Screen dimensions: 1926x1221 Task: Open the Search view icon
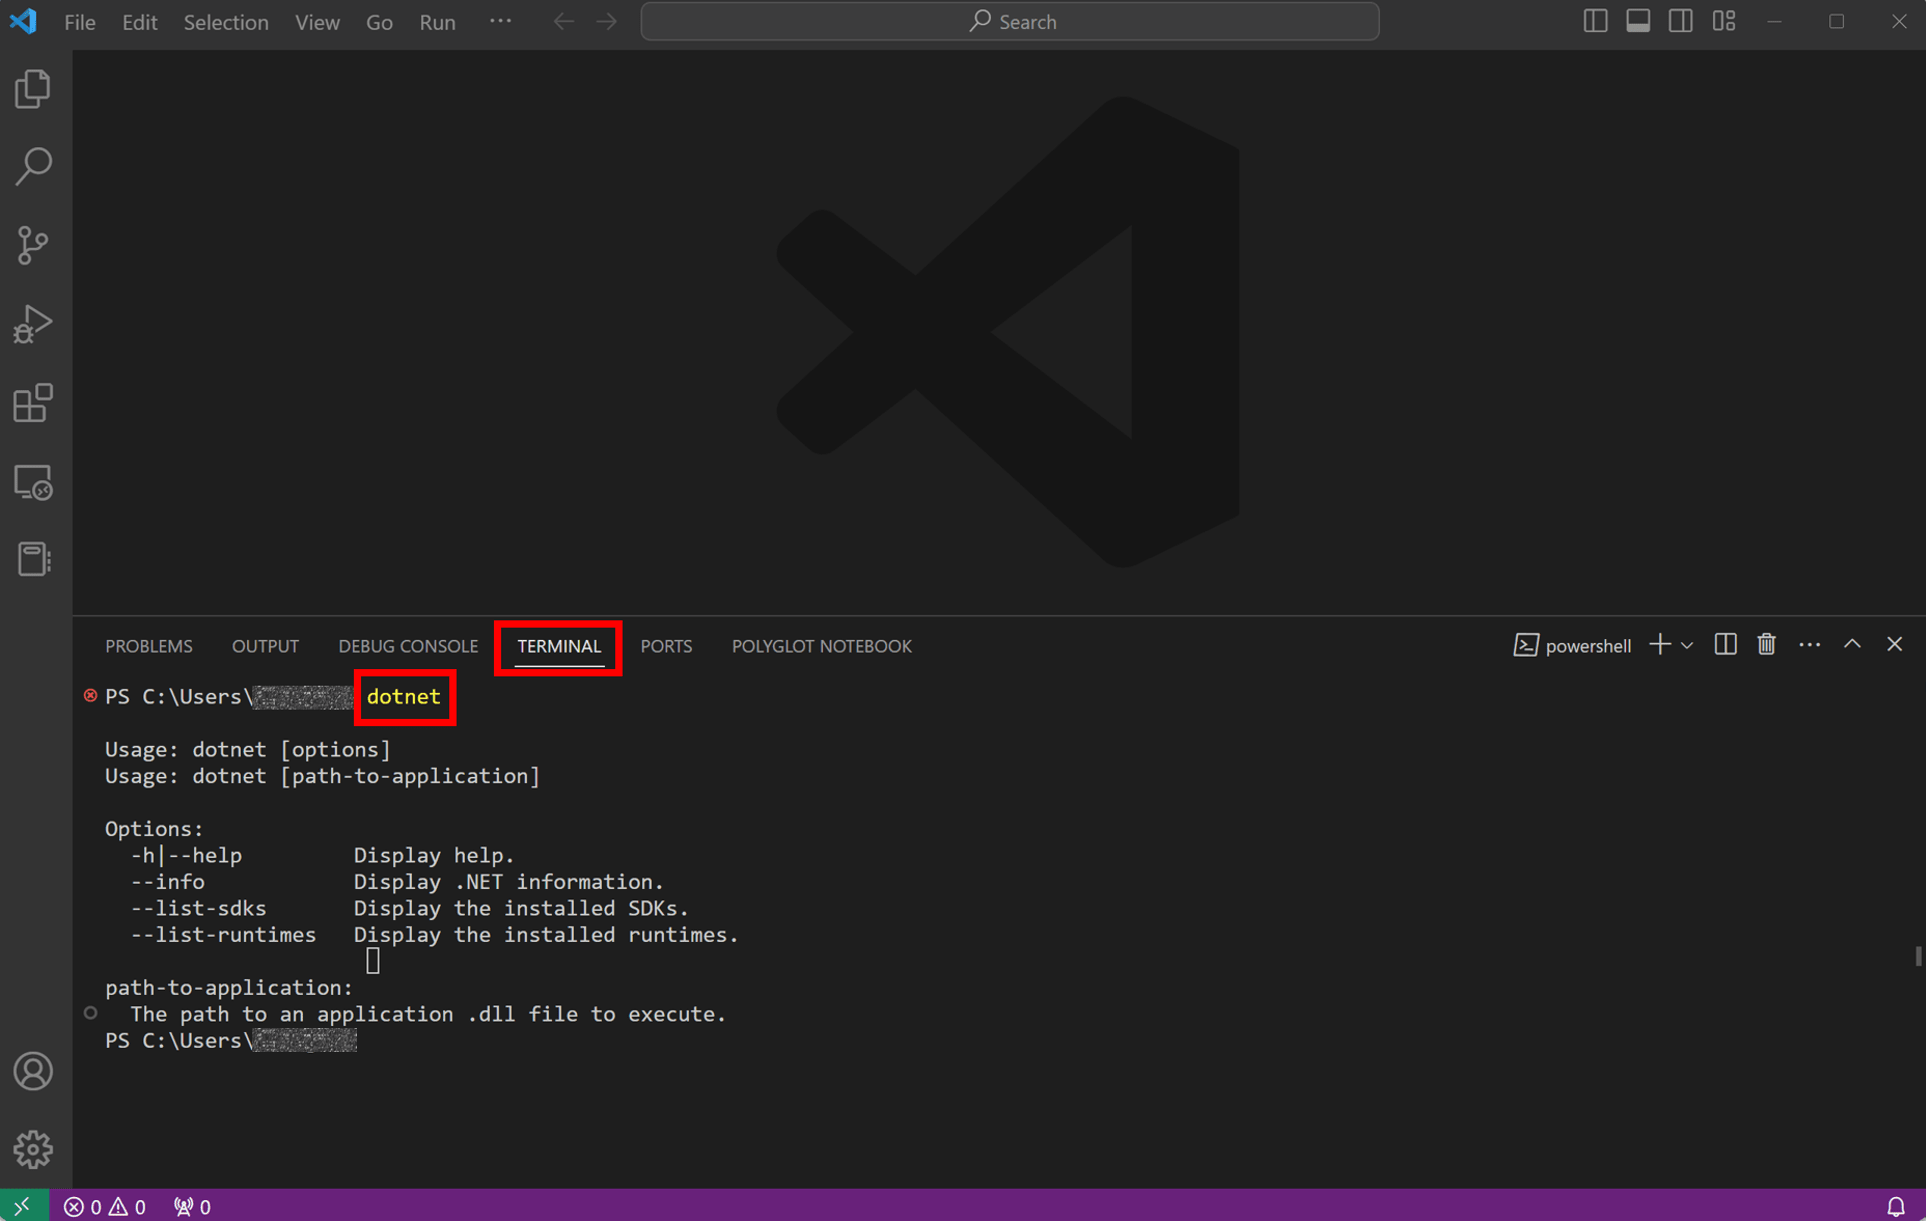coord(33,166)
